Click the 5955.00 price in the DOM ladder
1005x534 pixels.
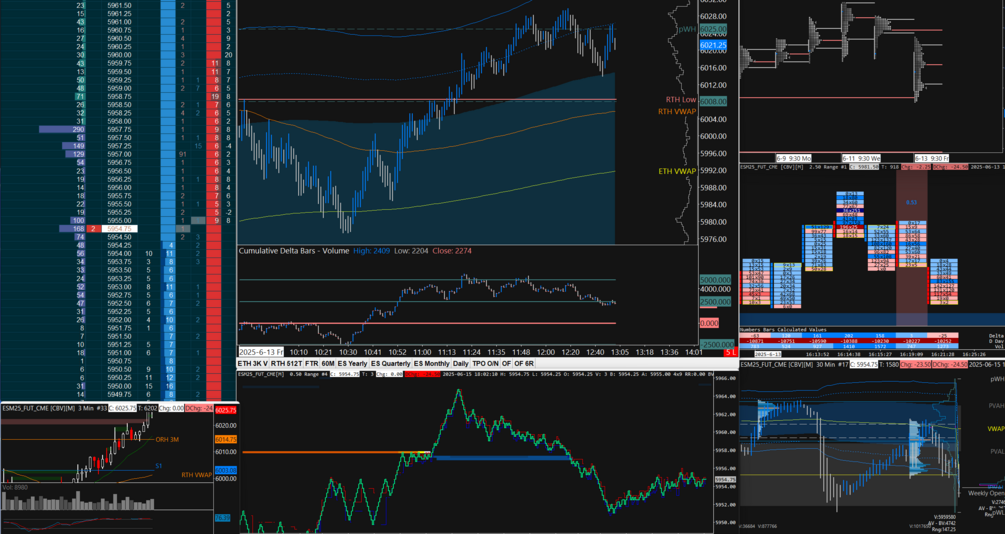click(120, 220)
